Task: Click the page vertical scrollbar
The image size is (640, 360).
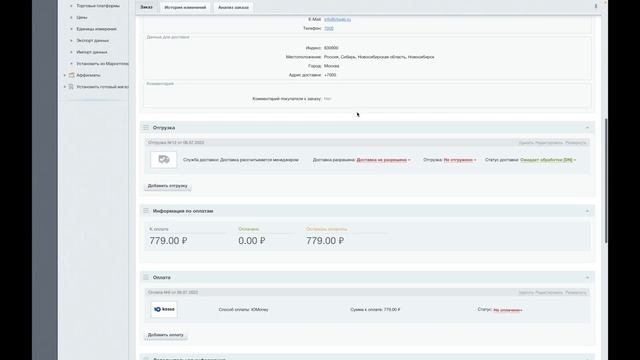Action: pyautogui.click(x=606, y=180)
